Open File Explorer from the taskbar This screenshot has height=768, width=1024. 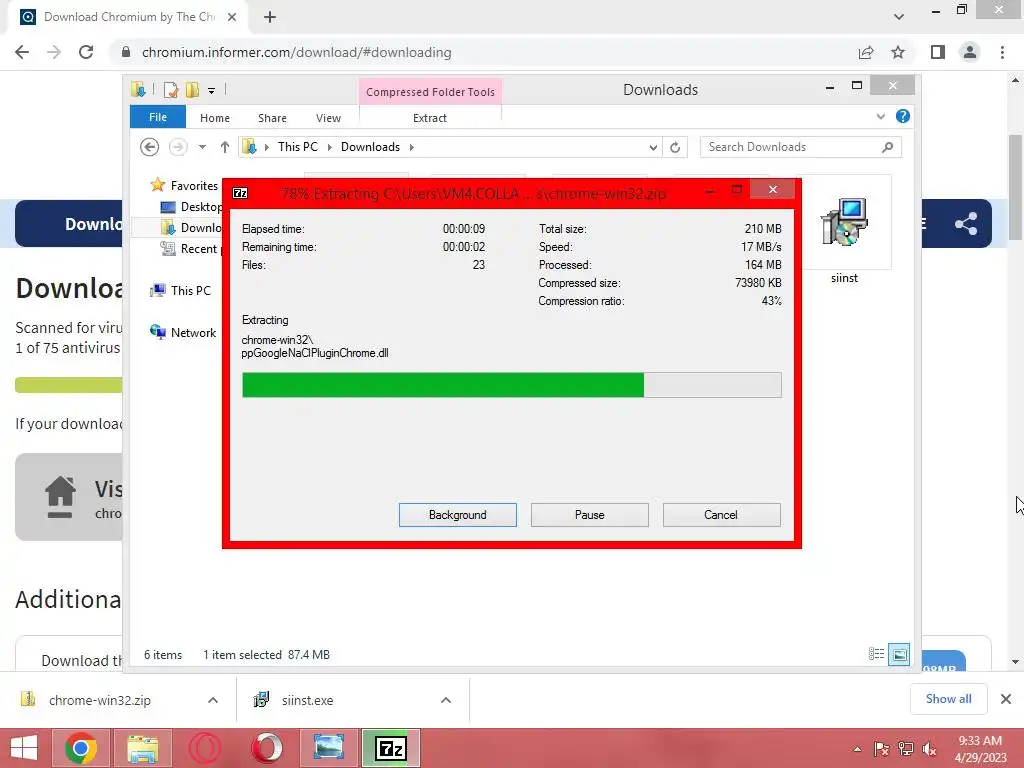tap(143, 748)
